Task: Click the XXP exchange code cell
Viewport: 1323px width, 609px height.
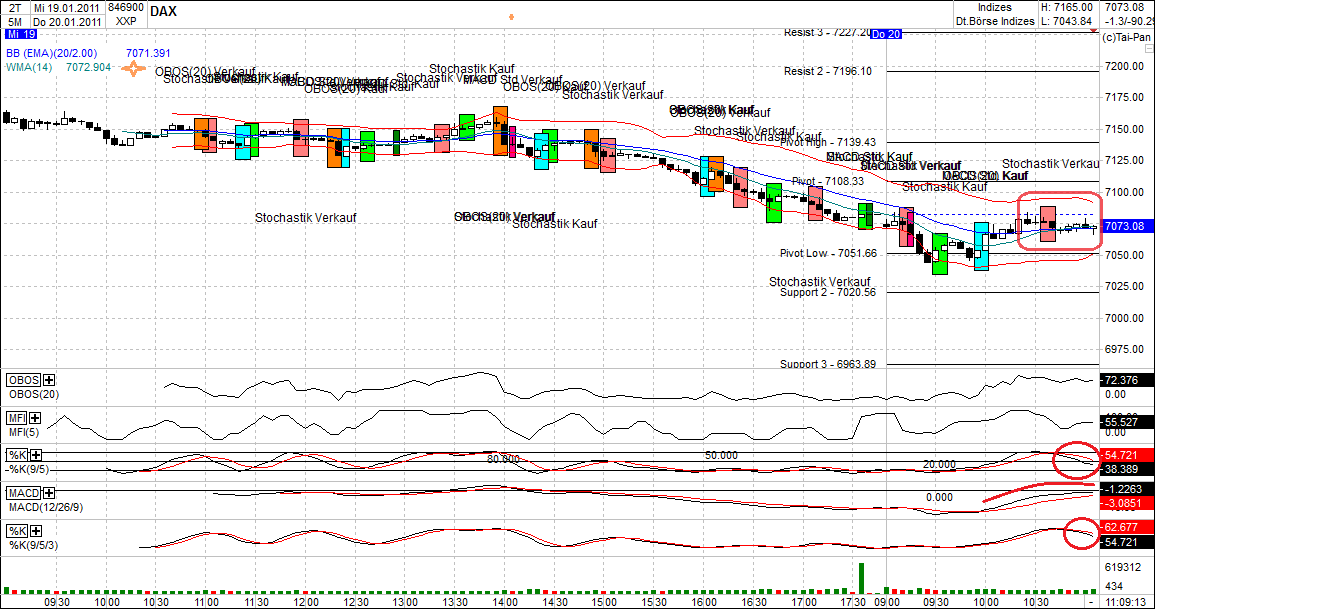Action: click(x=126, y=21)
